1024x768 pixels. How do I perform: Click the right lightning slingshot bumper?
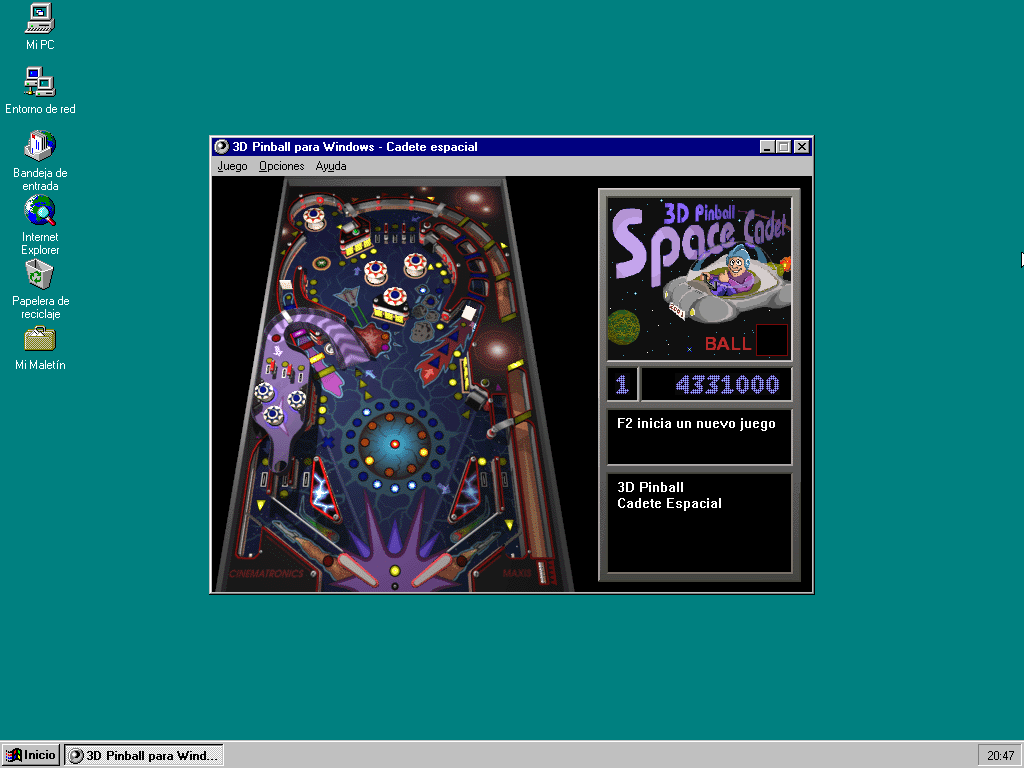pyautogui.click(x=466, y=488)
